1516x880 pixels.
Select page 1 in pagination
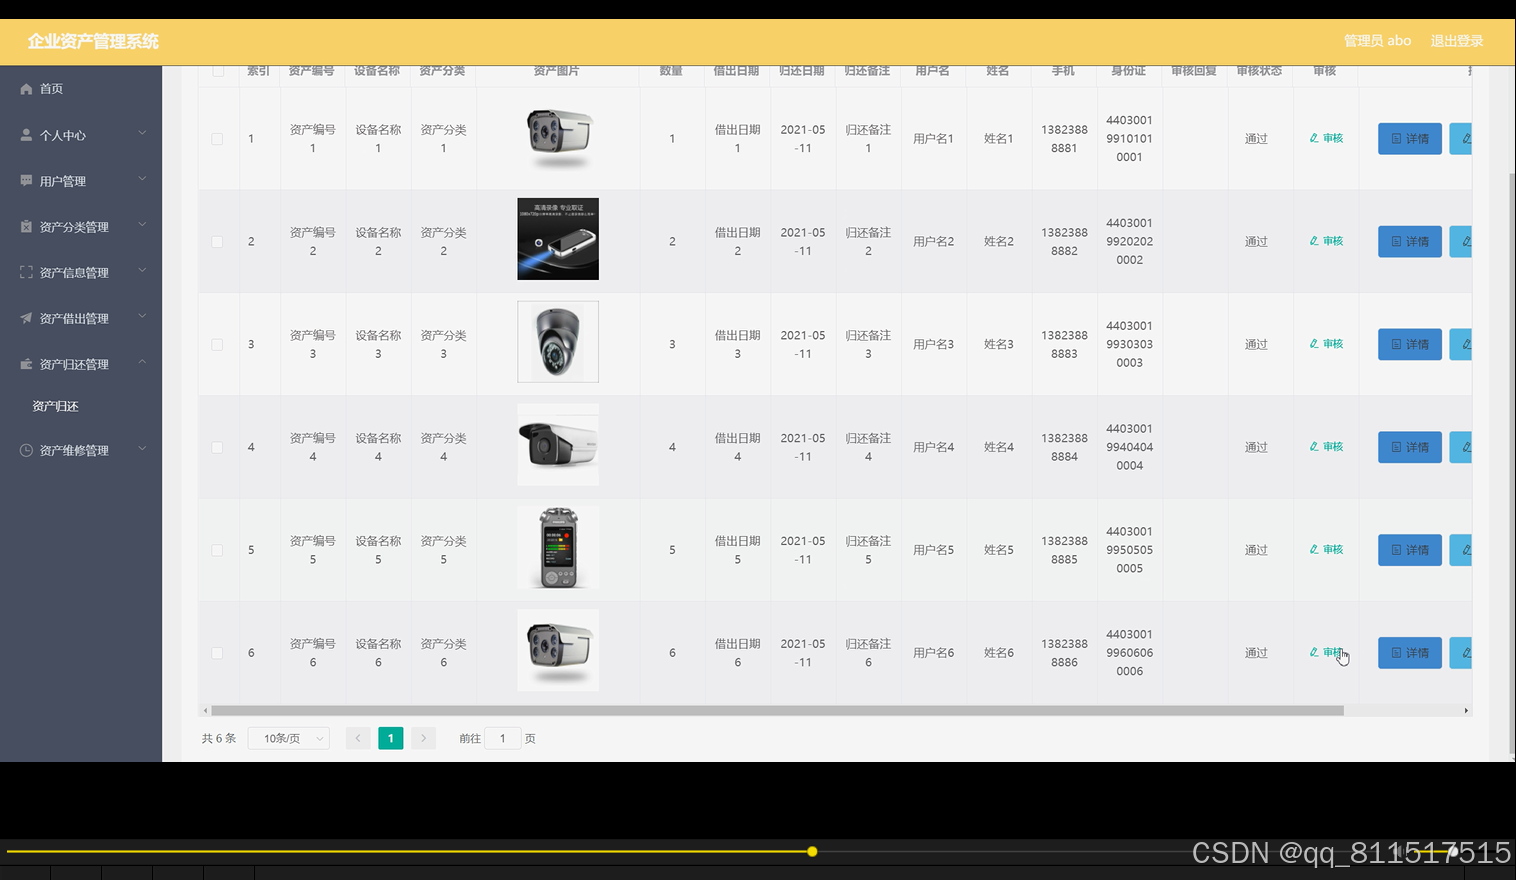pos(391,738)
